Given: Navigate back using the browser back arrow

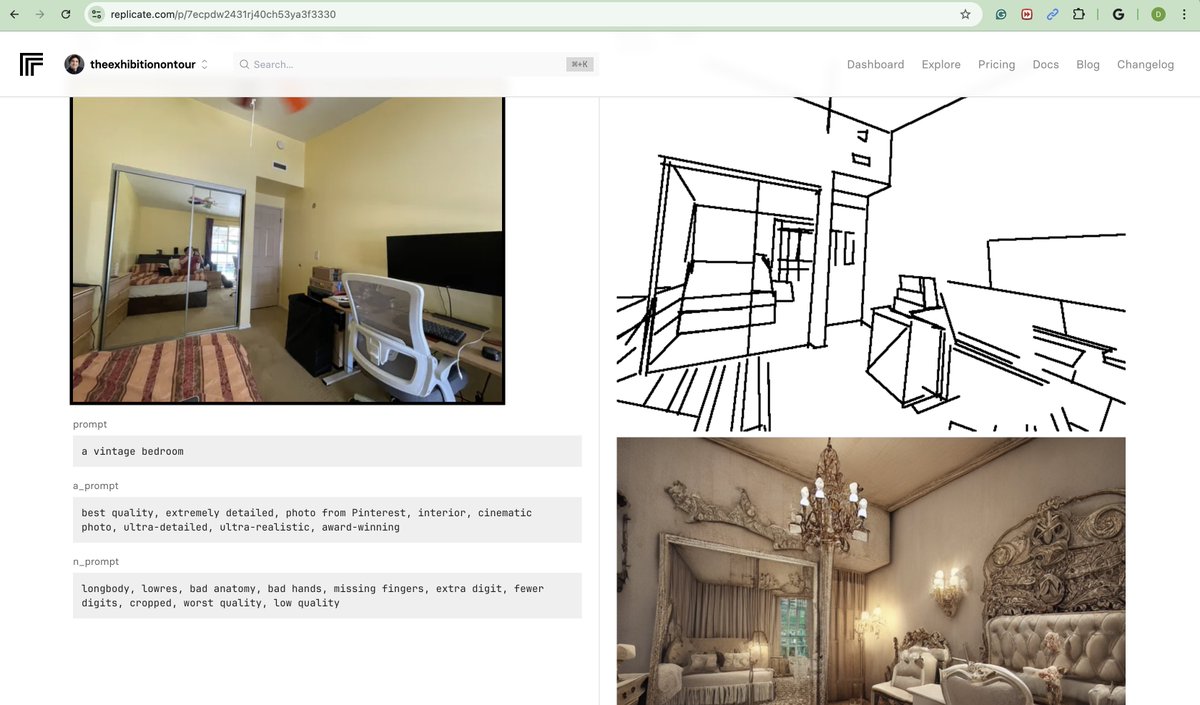Looking at the screenshot, I should click(14, 14).
